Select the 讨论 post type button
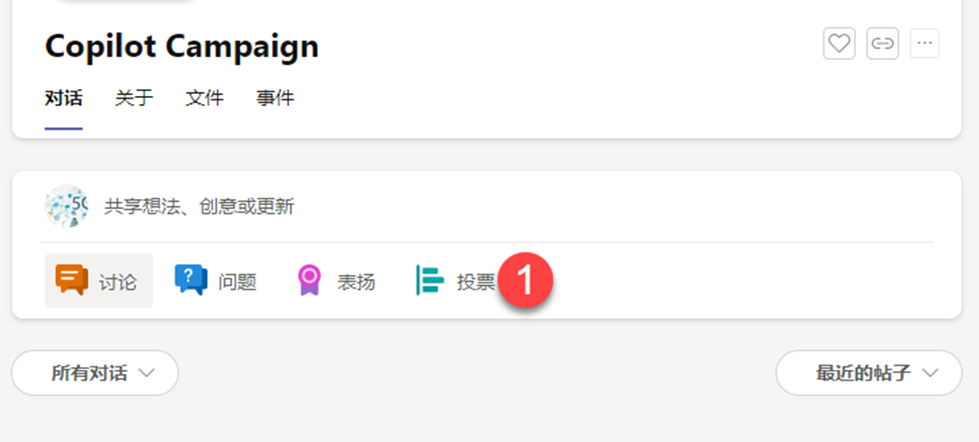The image size is (979, 442). (99, 280)
